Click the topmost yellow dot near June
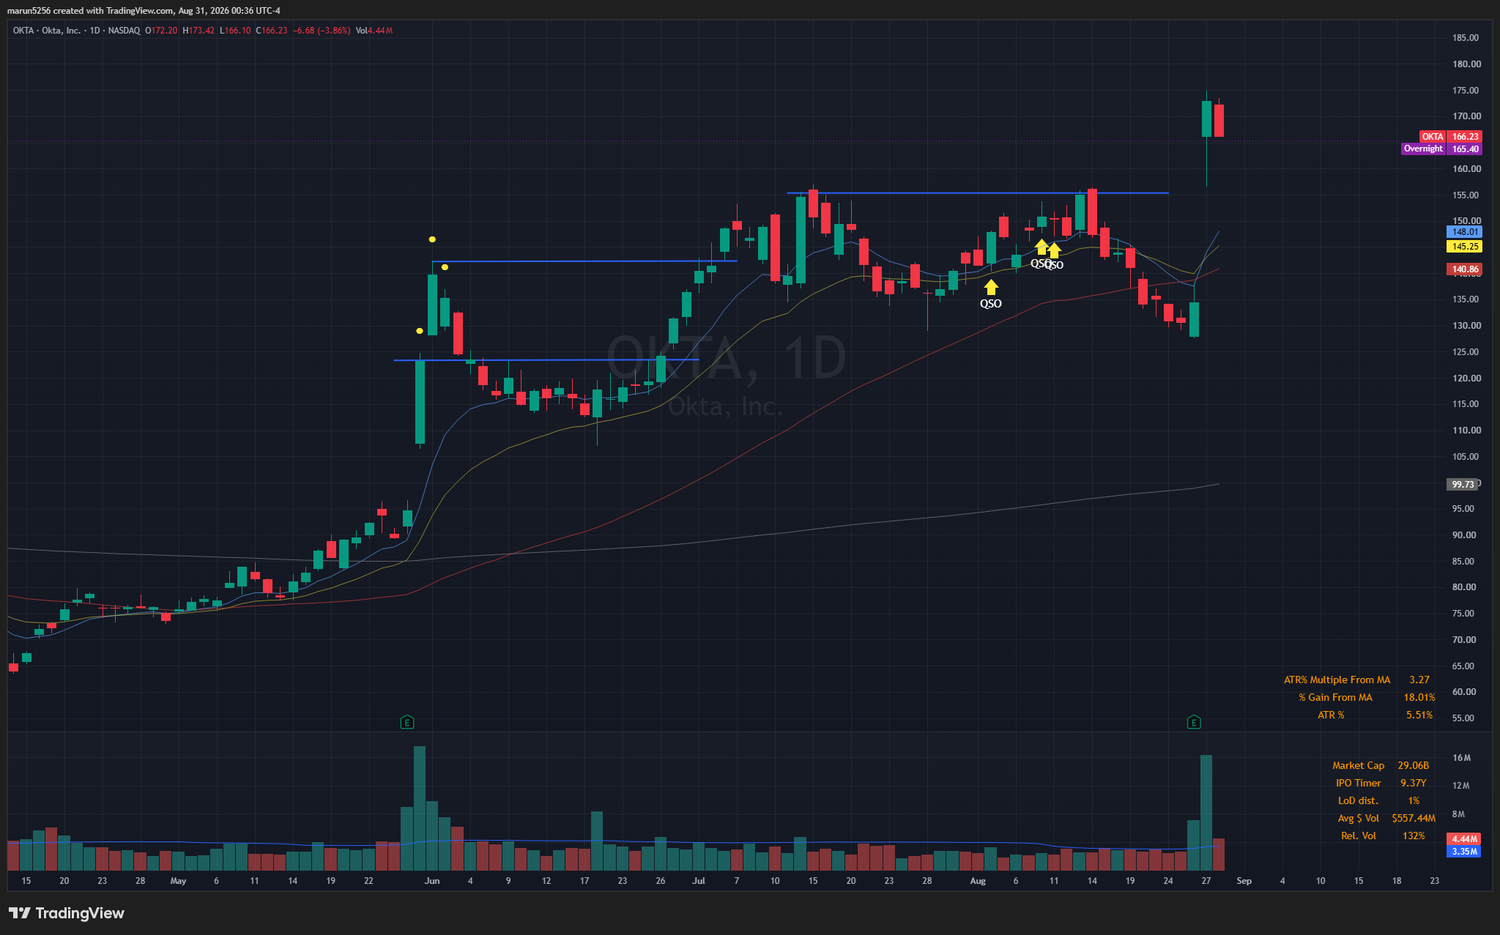This screenshot has width=1500, height=935. (432, 239)
